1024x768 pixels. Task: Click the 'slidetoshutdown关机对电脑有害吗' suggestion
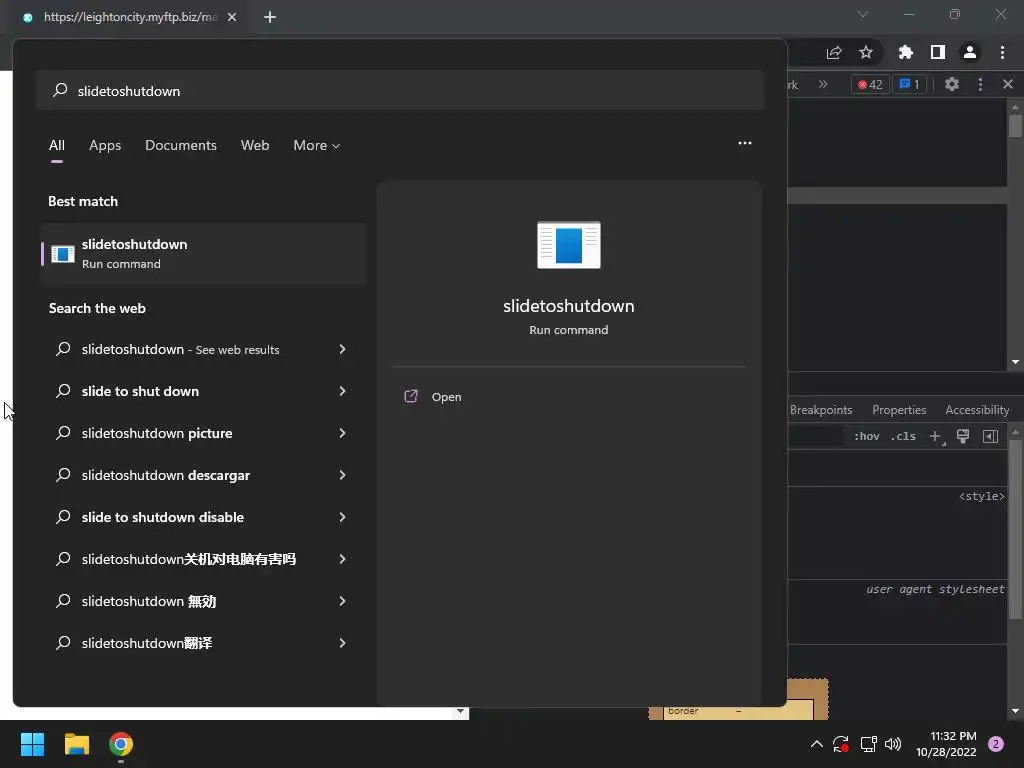click(189, 559)
